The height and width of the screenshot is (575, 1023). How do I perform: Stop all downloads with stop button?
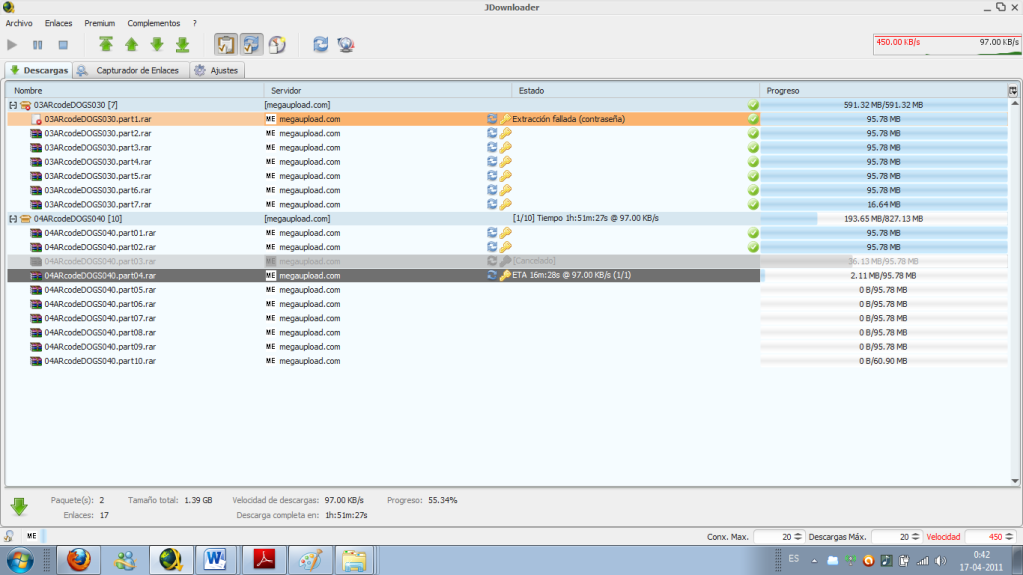tap(63, 45)
